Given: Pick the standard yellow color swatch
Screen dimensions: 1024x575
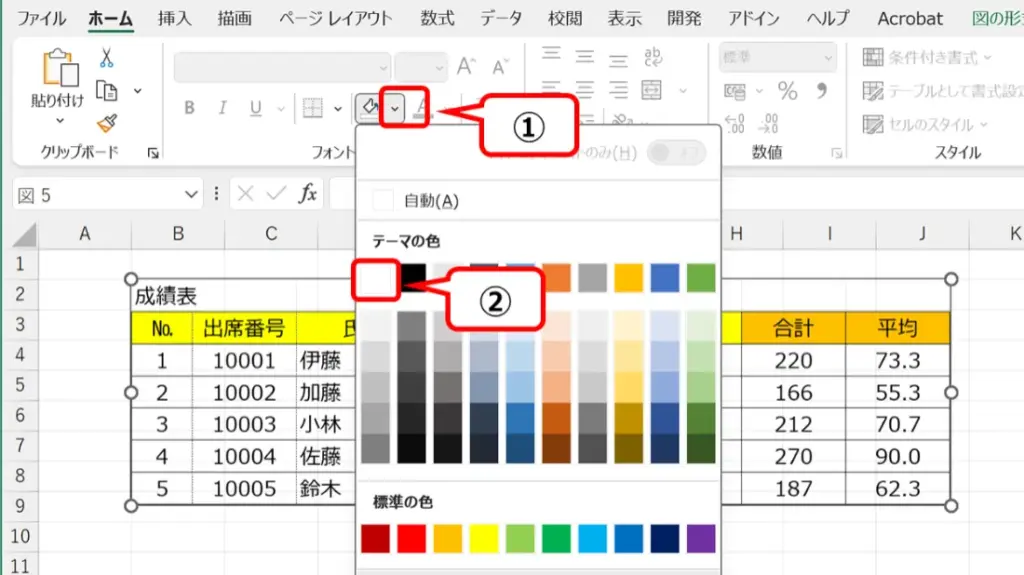Looking at the screenshot, I should click(484, 538).
